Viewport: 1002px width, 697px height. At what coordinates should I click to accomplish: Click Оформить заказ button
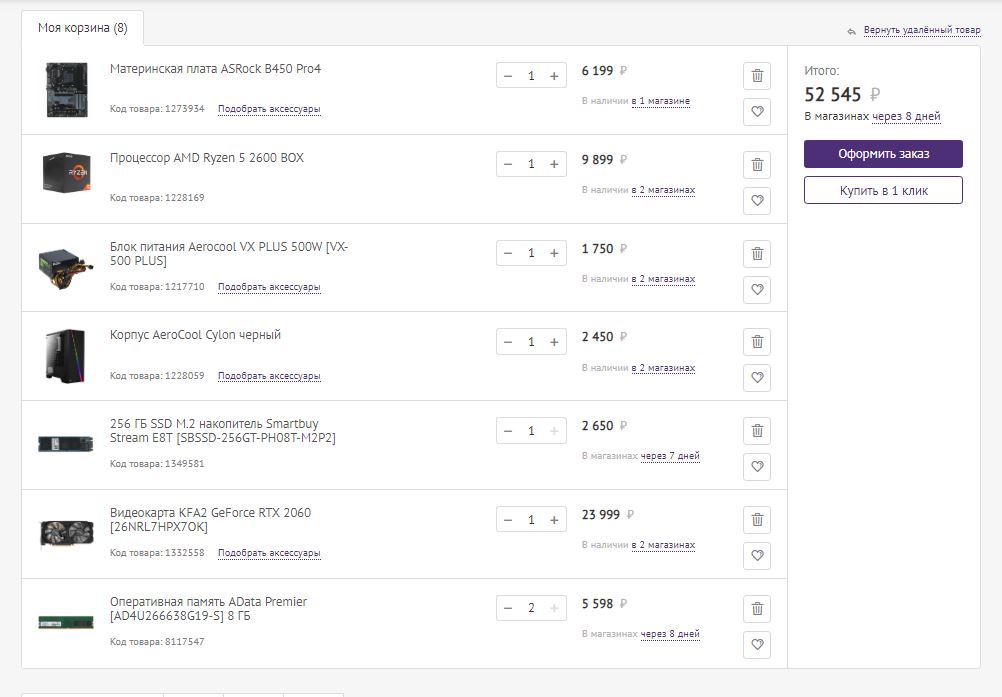click(x=883, y=154)
